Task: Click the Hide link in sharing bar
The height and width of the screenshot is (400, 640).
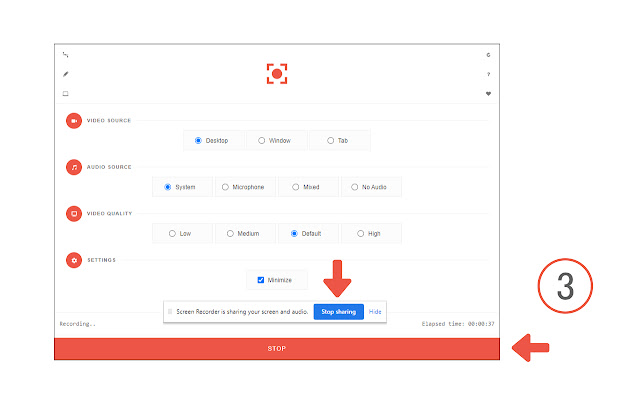Action: (x=375, y=312)
